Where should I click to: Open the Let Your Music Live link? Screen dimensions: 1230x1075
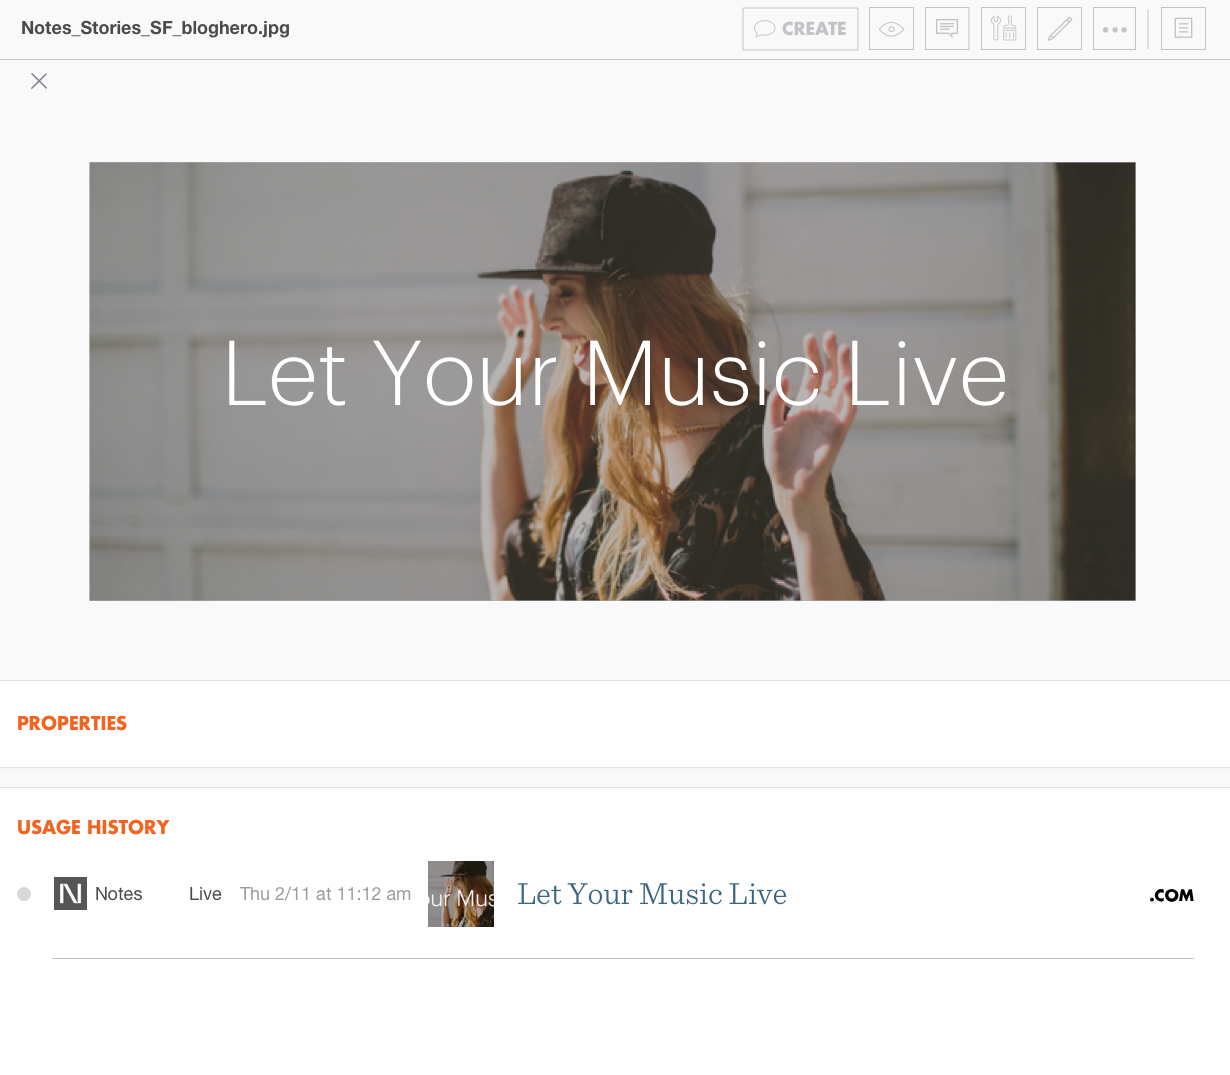click(x=652, y=894)
